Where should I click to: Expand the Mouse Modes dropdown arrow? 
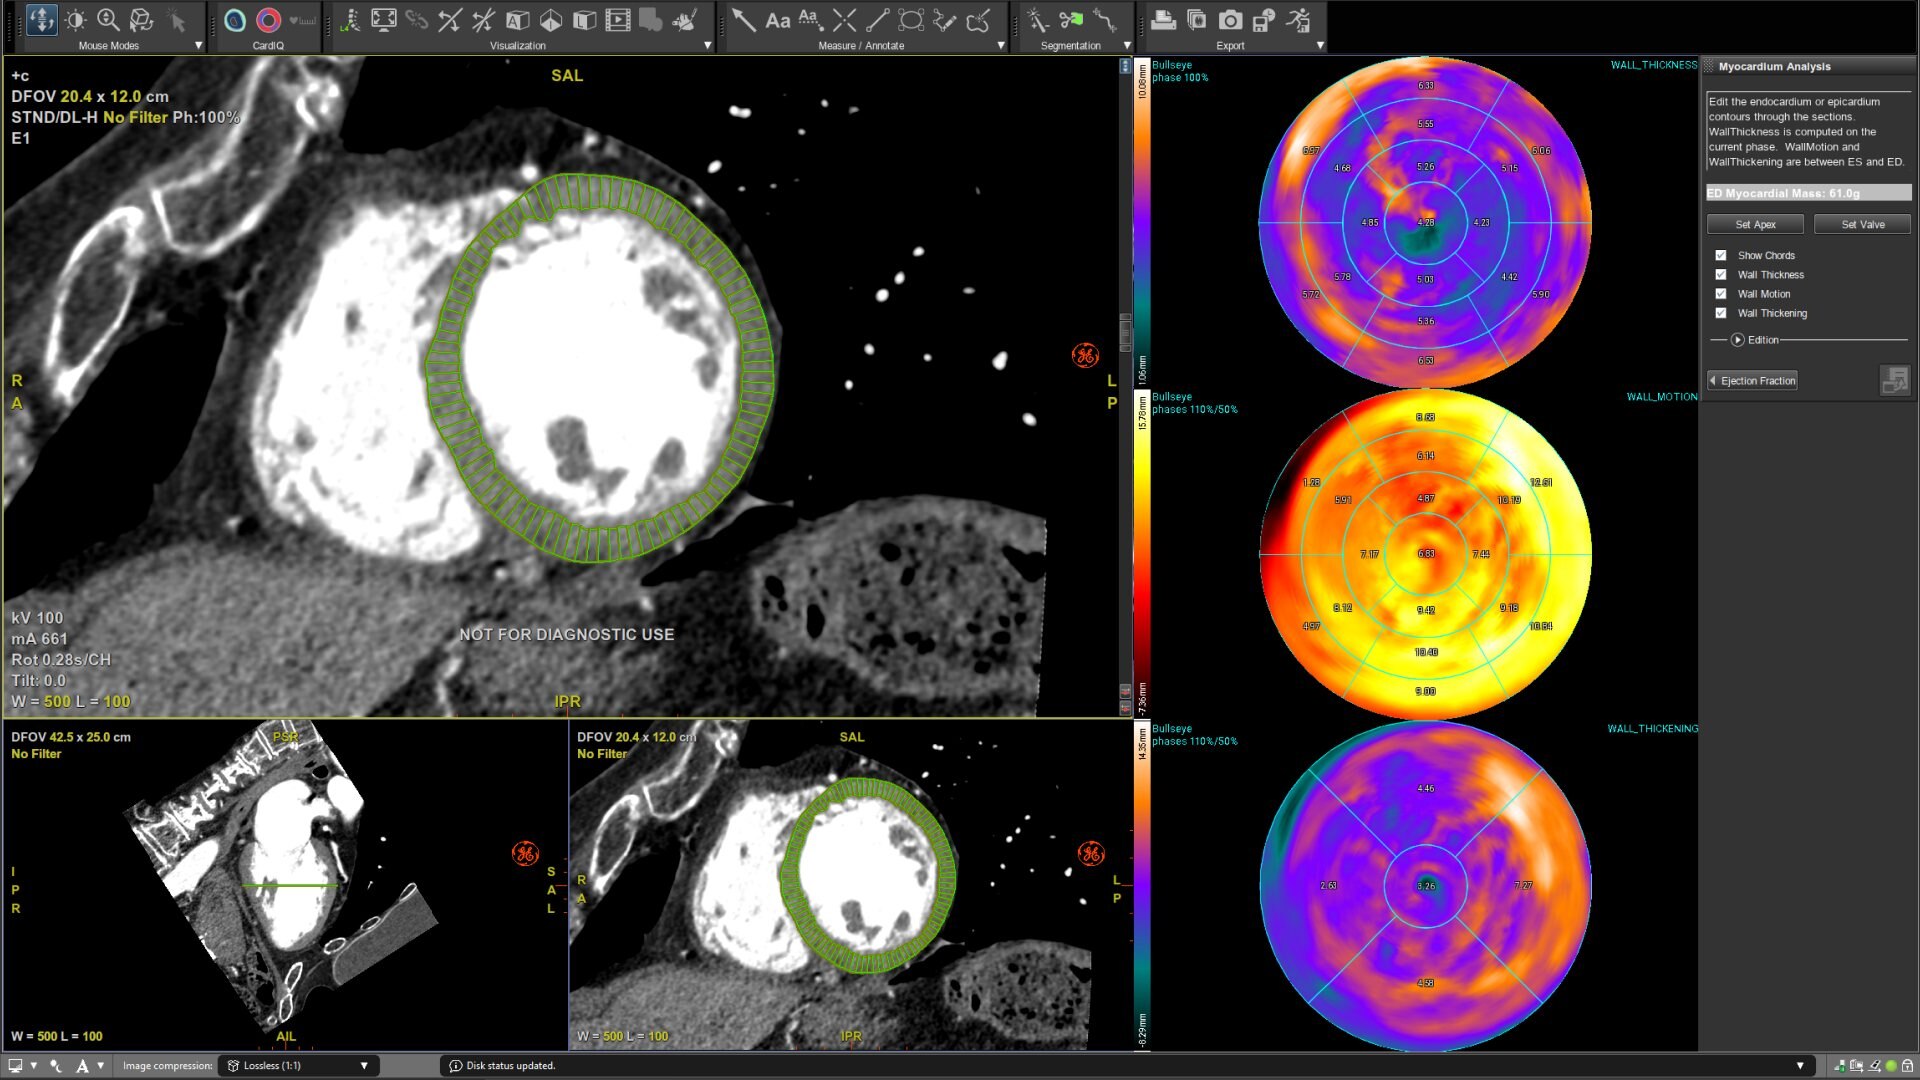pyautogui.click(x=198, y=45)
